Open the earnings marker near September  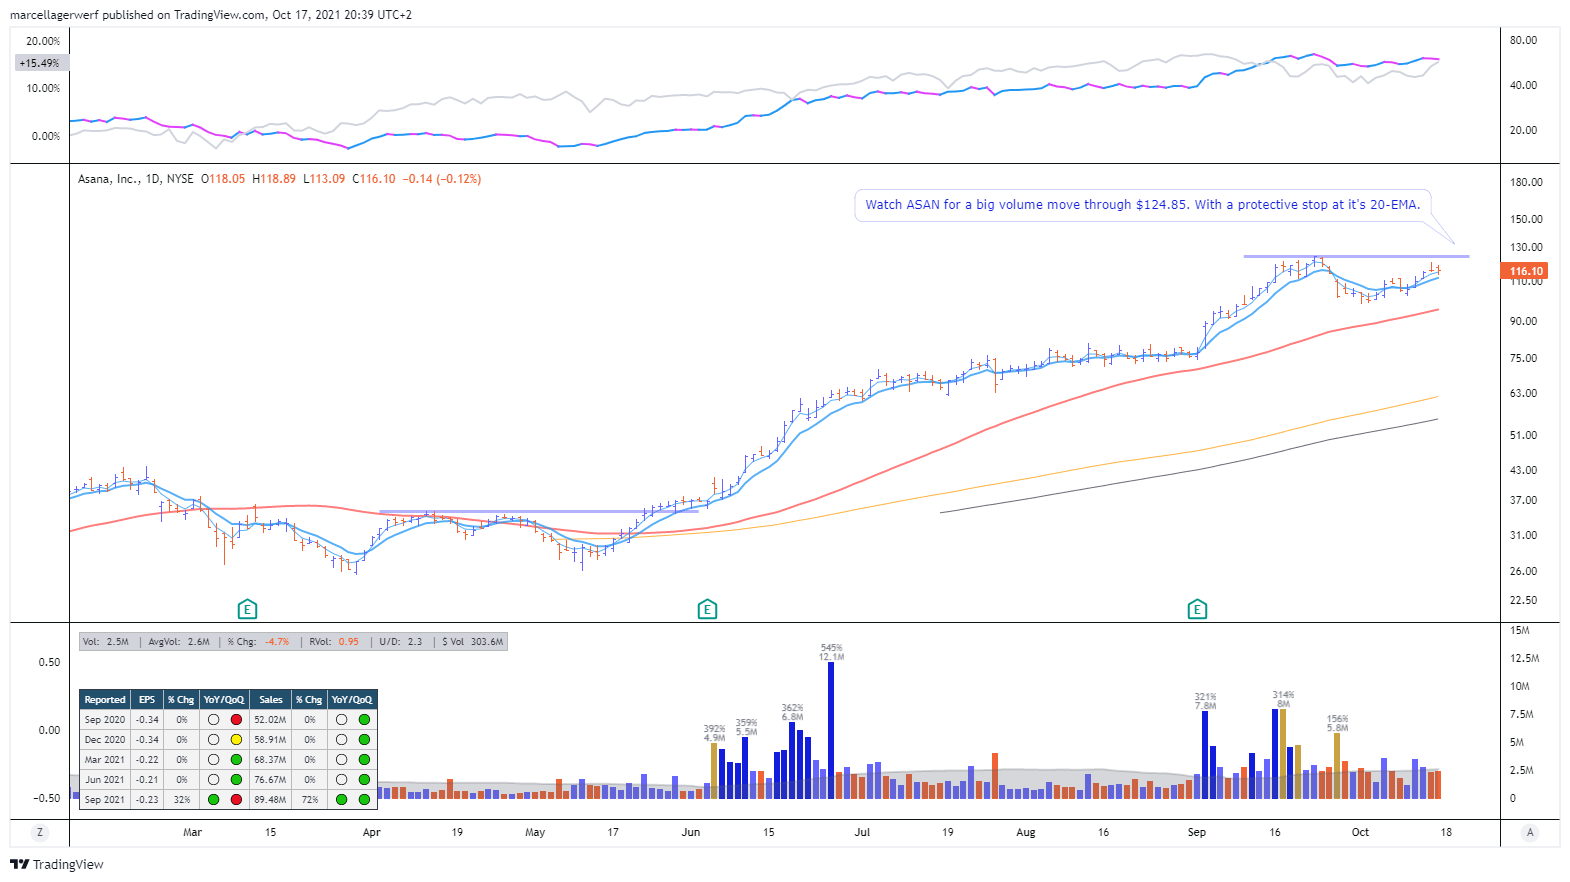pos(1197,609)
